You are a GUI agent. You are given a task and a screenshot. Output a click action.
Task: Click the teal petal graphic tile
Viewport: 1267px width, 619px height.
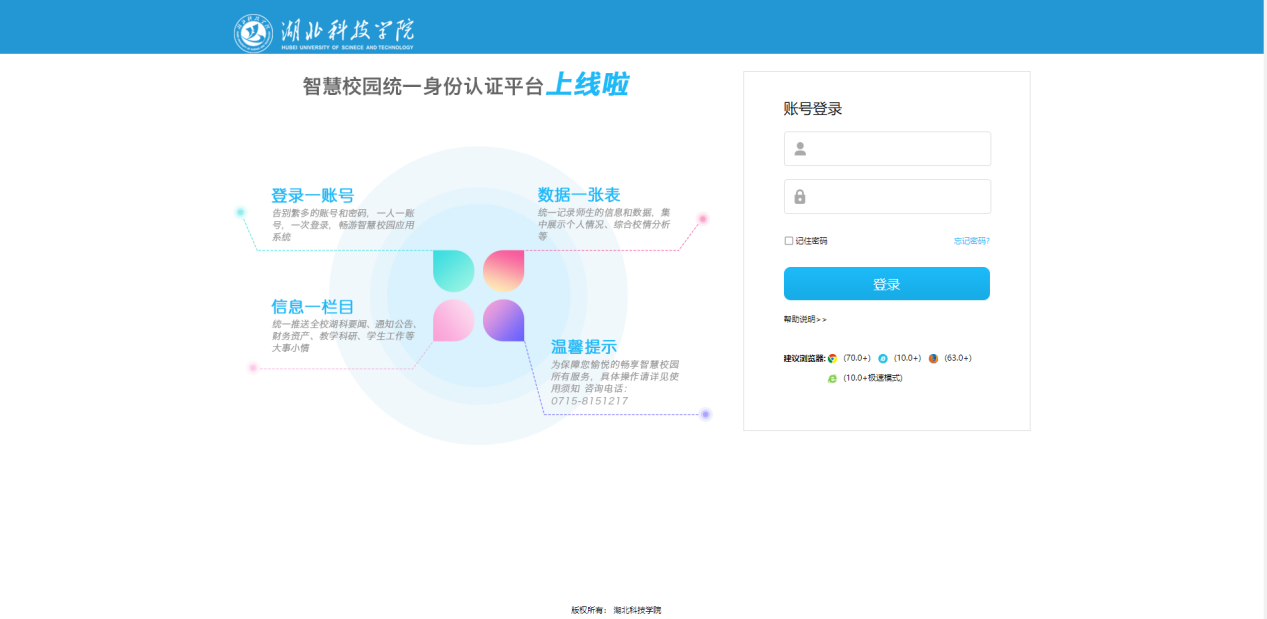pyautogui.click(x=453, y=271)
